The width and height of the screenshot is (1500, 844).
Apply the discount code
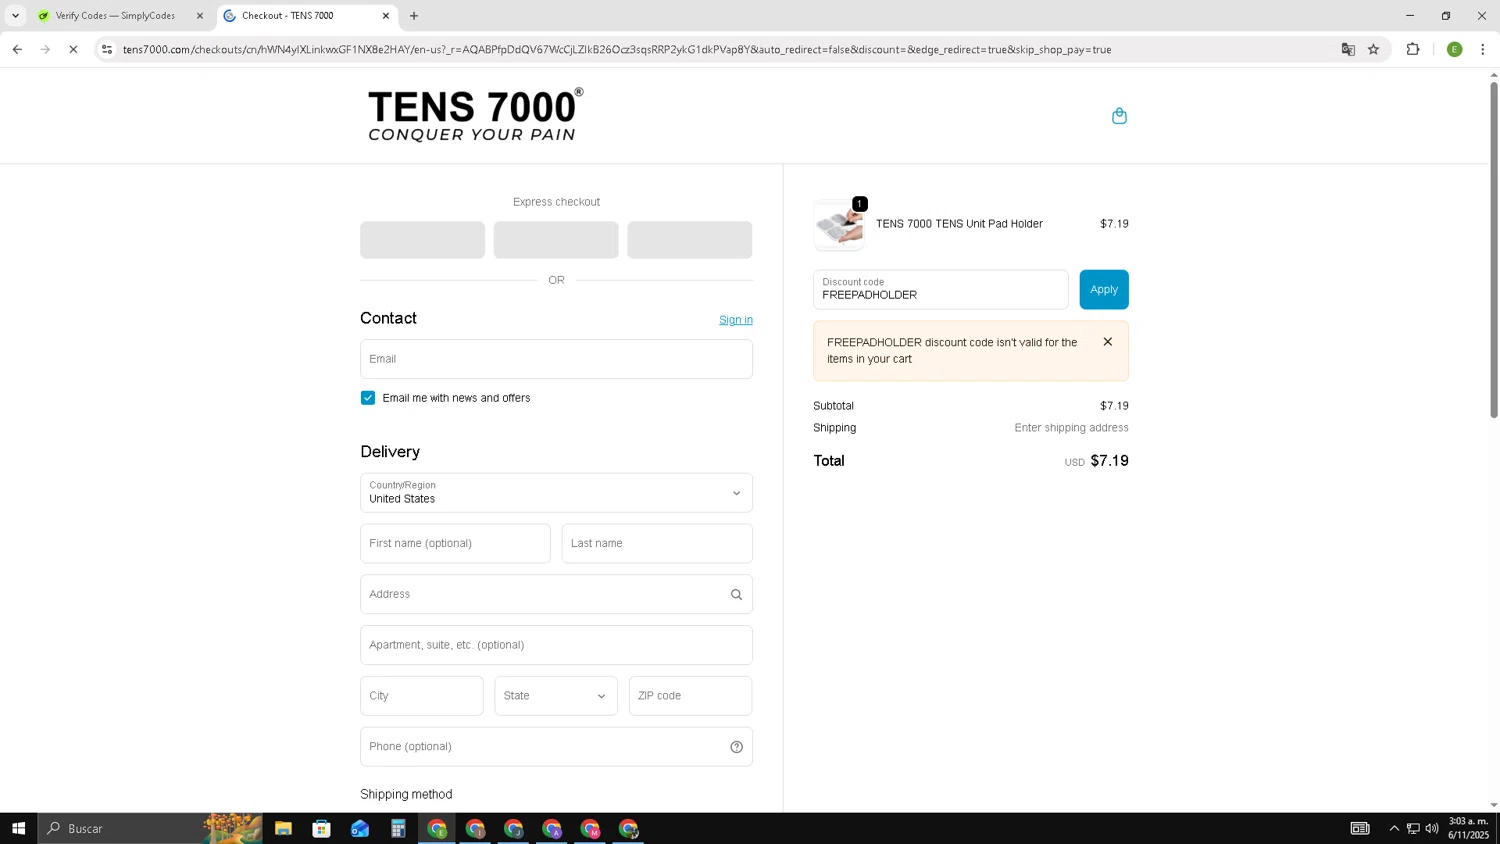pyautogui.click(x=1104, y=290)
